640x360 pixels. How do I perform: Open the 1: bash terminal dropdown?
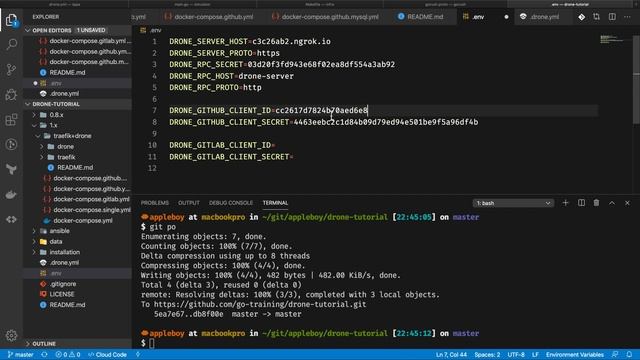513,203
